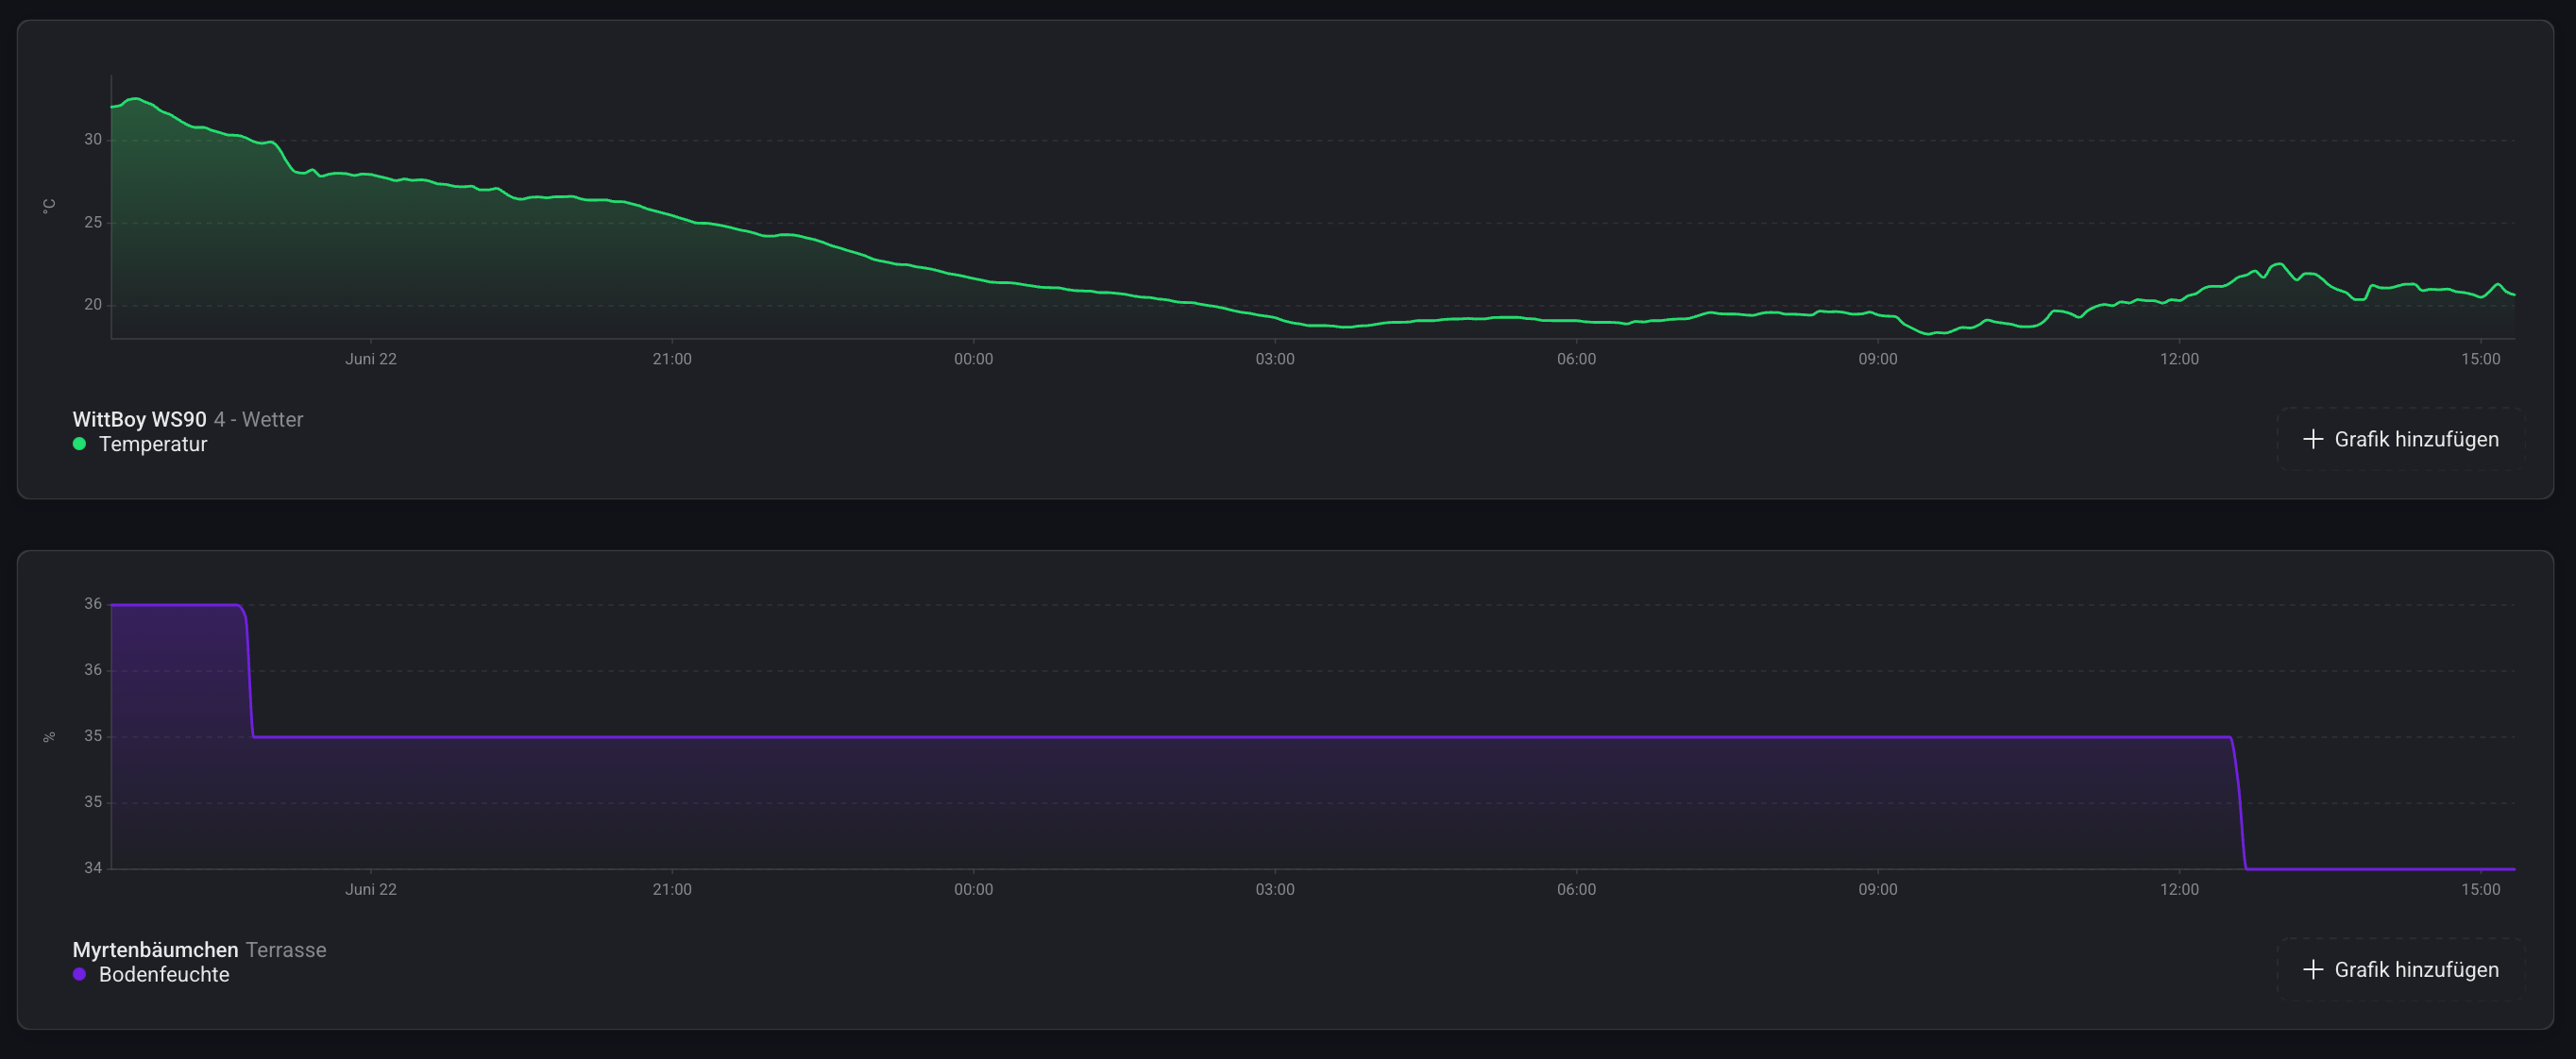Viewport: 2576px width, 1059px height.
Task: Open the WittBoy WS90 device title
Action: click(139, 419)
